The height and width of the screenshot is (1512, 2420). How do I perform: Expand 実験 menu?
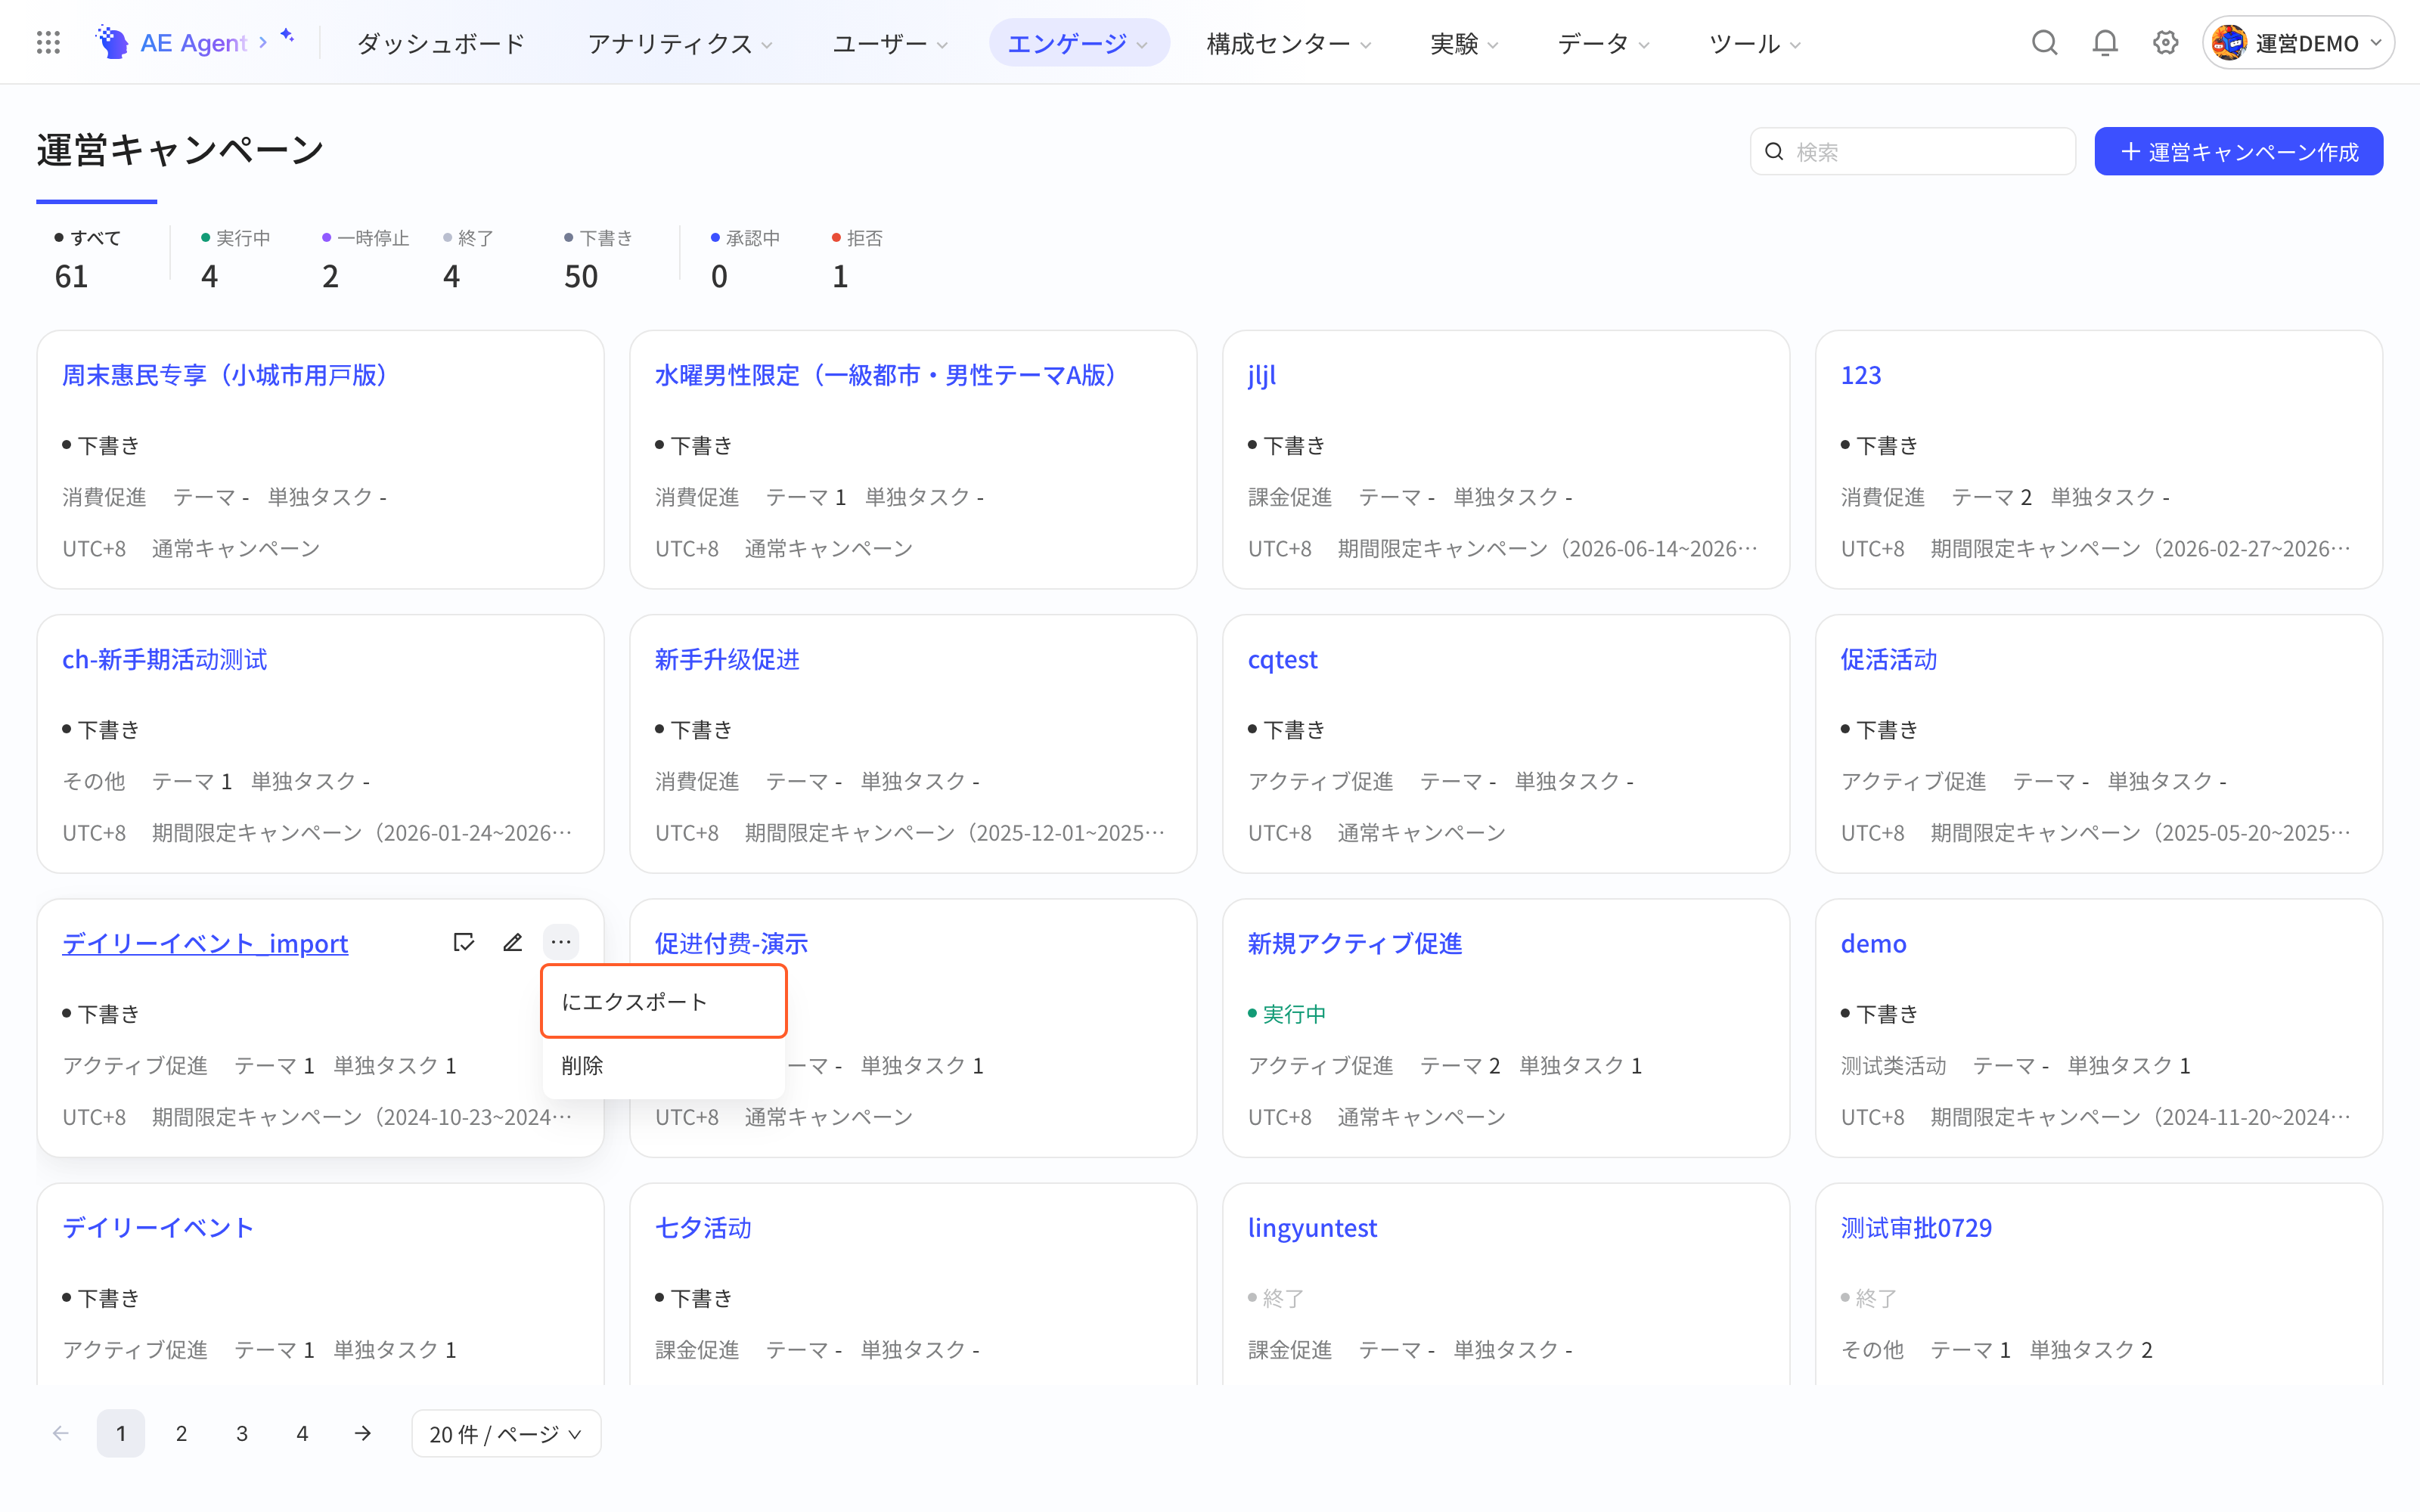1464,43
